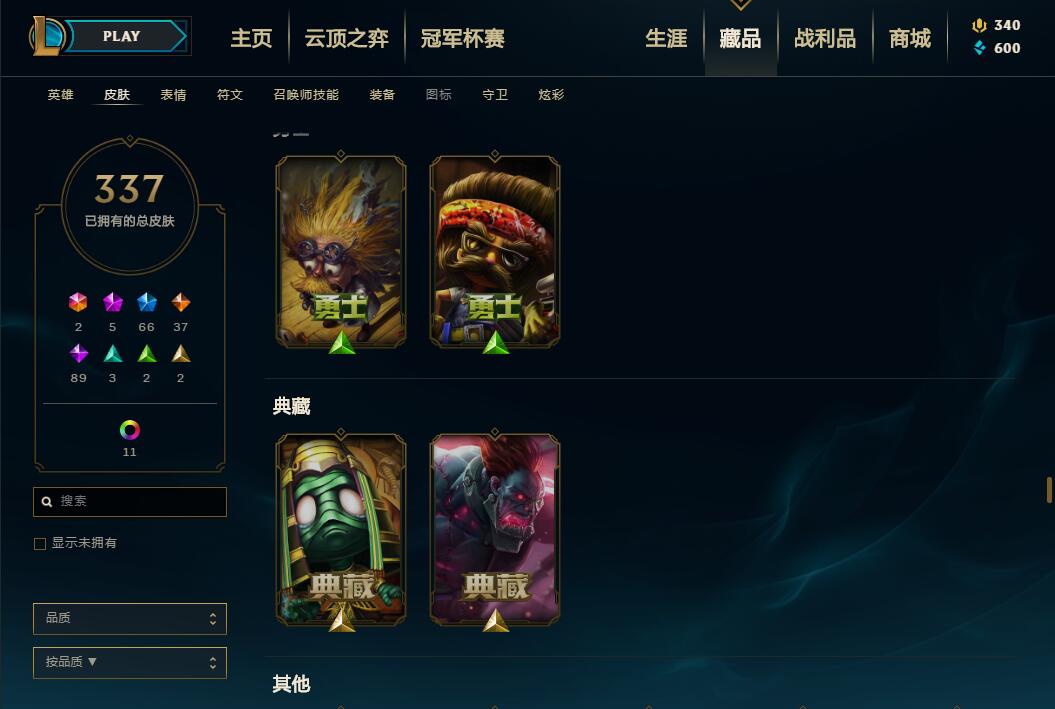Open the 英雄 sub-tab
This screenshot has width=1055, height=709.
(x=61, y=95)
